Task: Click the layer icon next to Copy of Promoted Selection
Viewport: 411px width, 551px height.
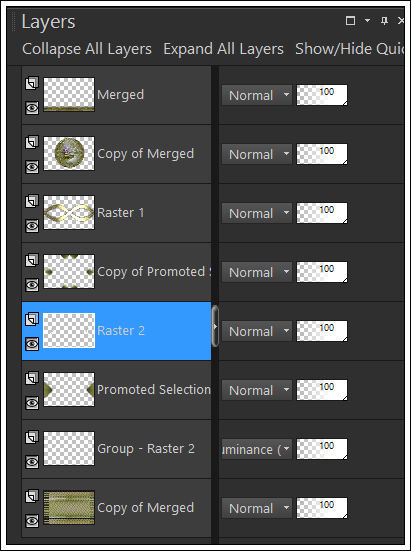Action: click(x=32, y=261)
